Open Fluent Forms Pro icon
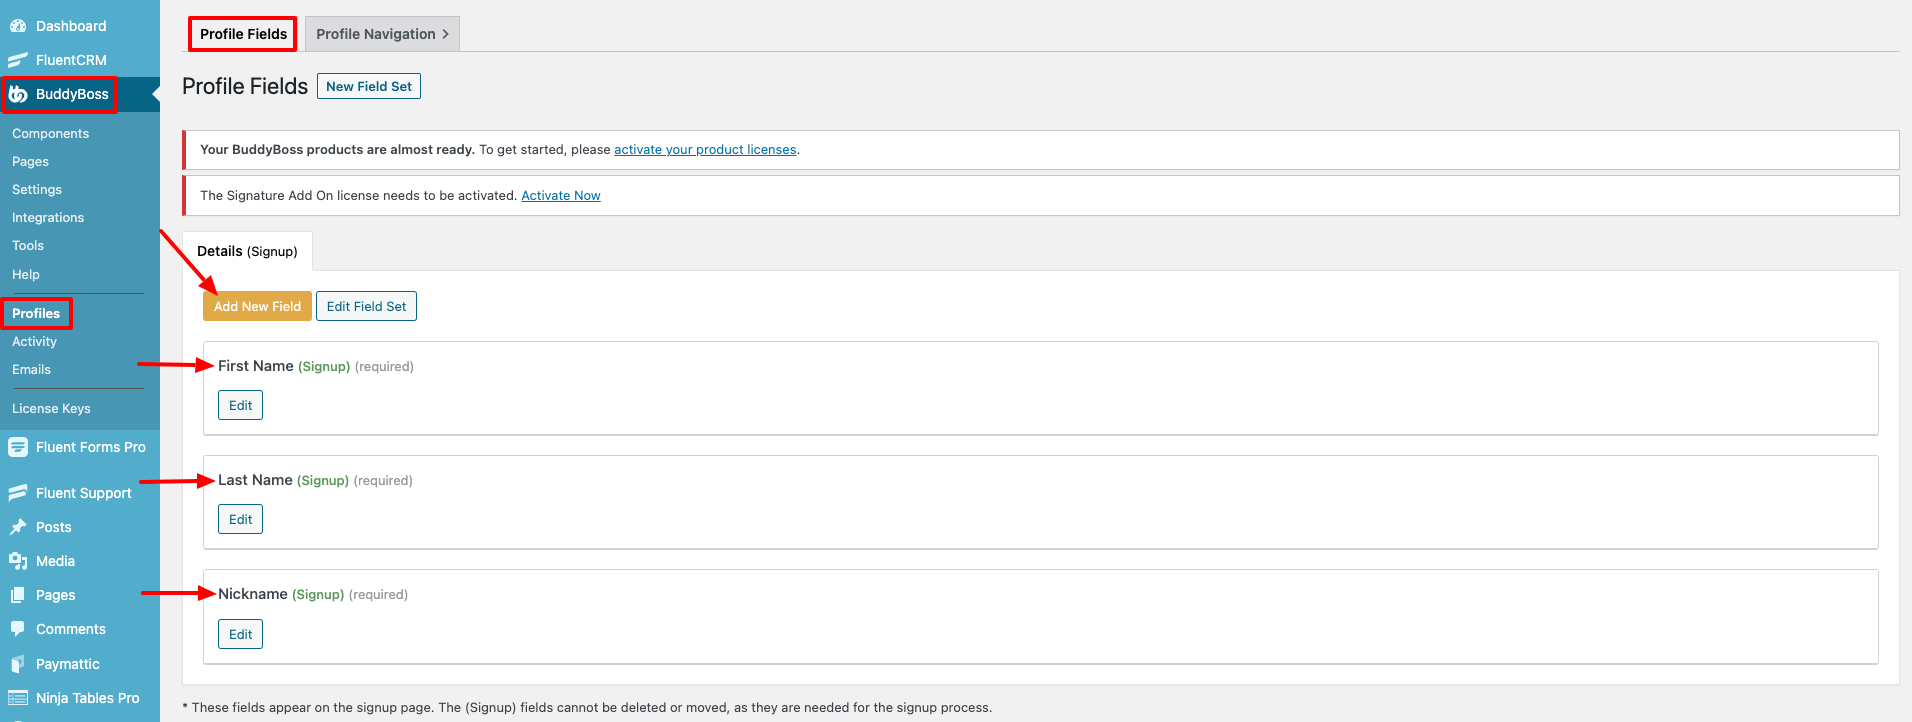 pyautogui.click(x=18, y=447)
